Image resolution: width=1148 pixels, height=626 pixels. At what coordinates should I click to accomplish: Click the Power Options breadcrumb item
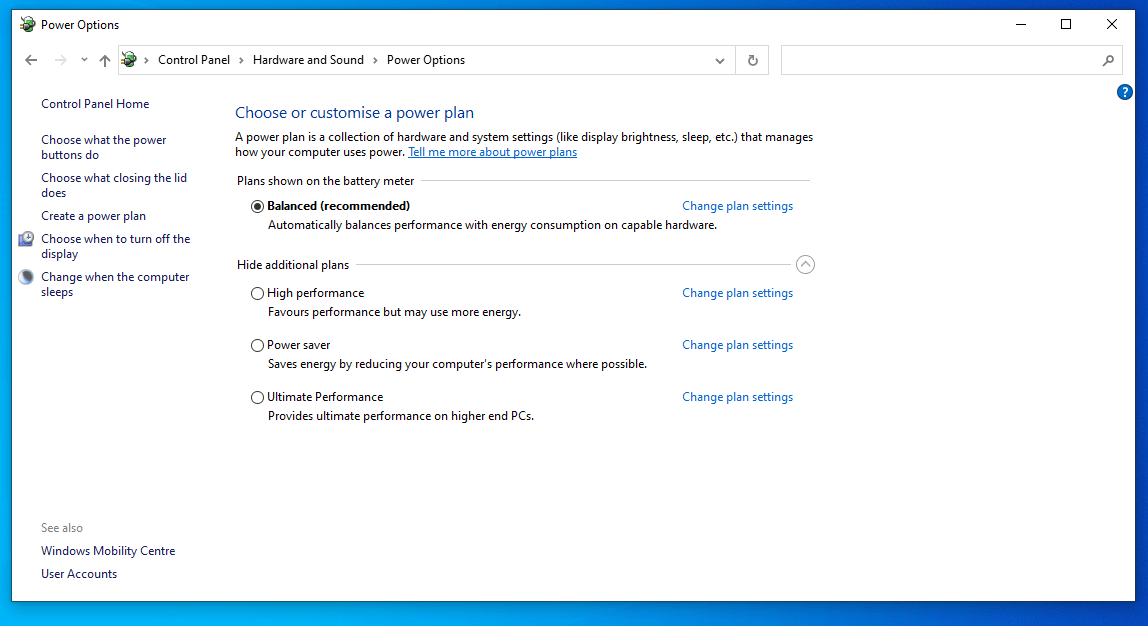point(425,60)
